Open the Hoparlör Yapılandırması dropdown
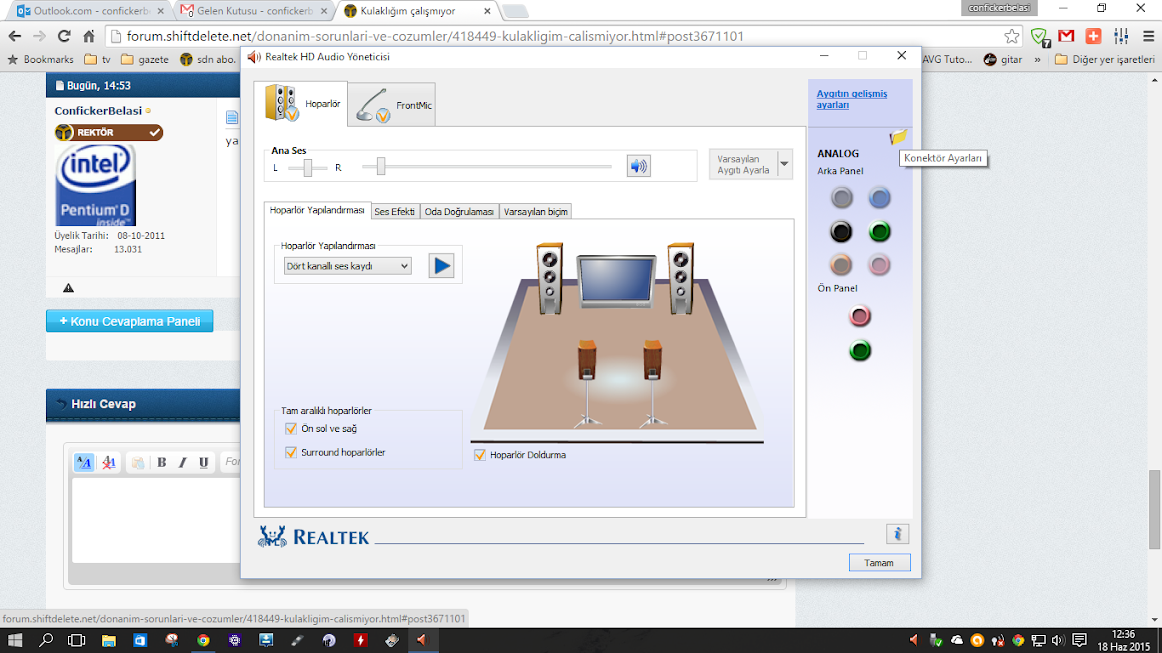 pyautogui.click(x=347, y=266)
